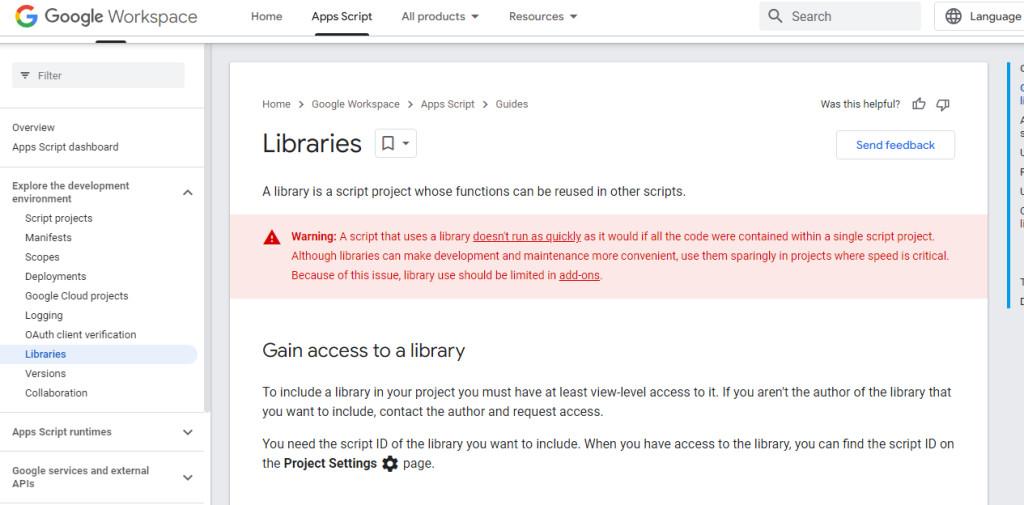Screen dimensions: 1024x505
Task: Open the All products dropdown
Action: pyautogui.click(x=440, y=16)
